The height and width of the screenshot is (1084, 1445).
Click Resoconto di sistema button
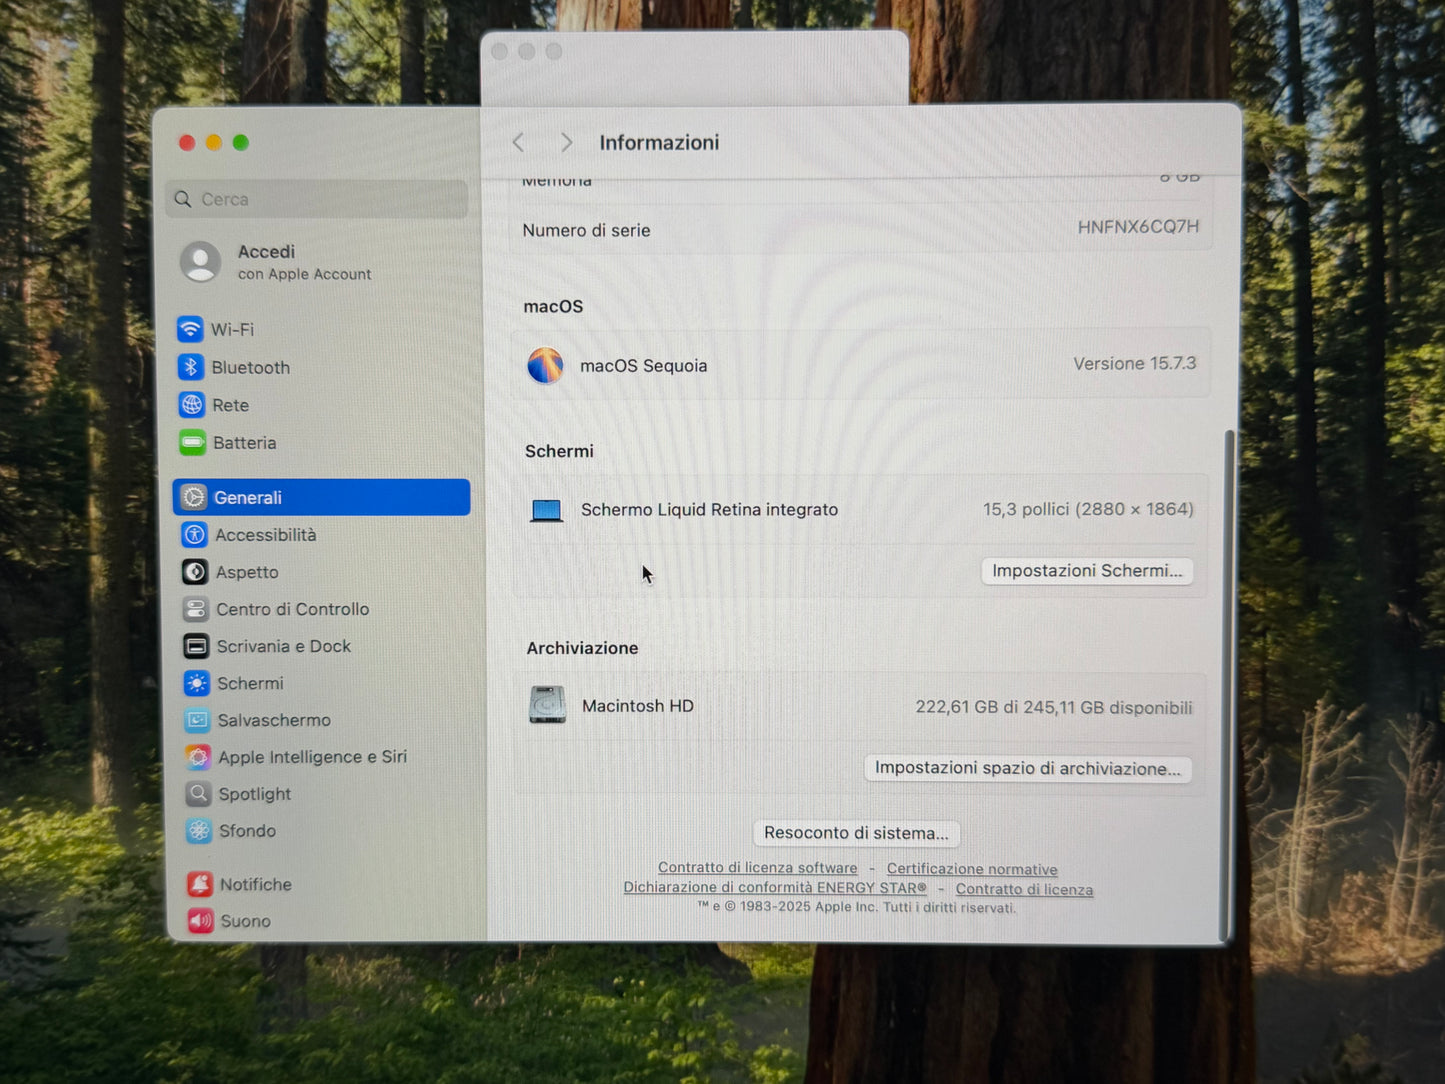pos(856,833)
